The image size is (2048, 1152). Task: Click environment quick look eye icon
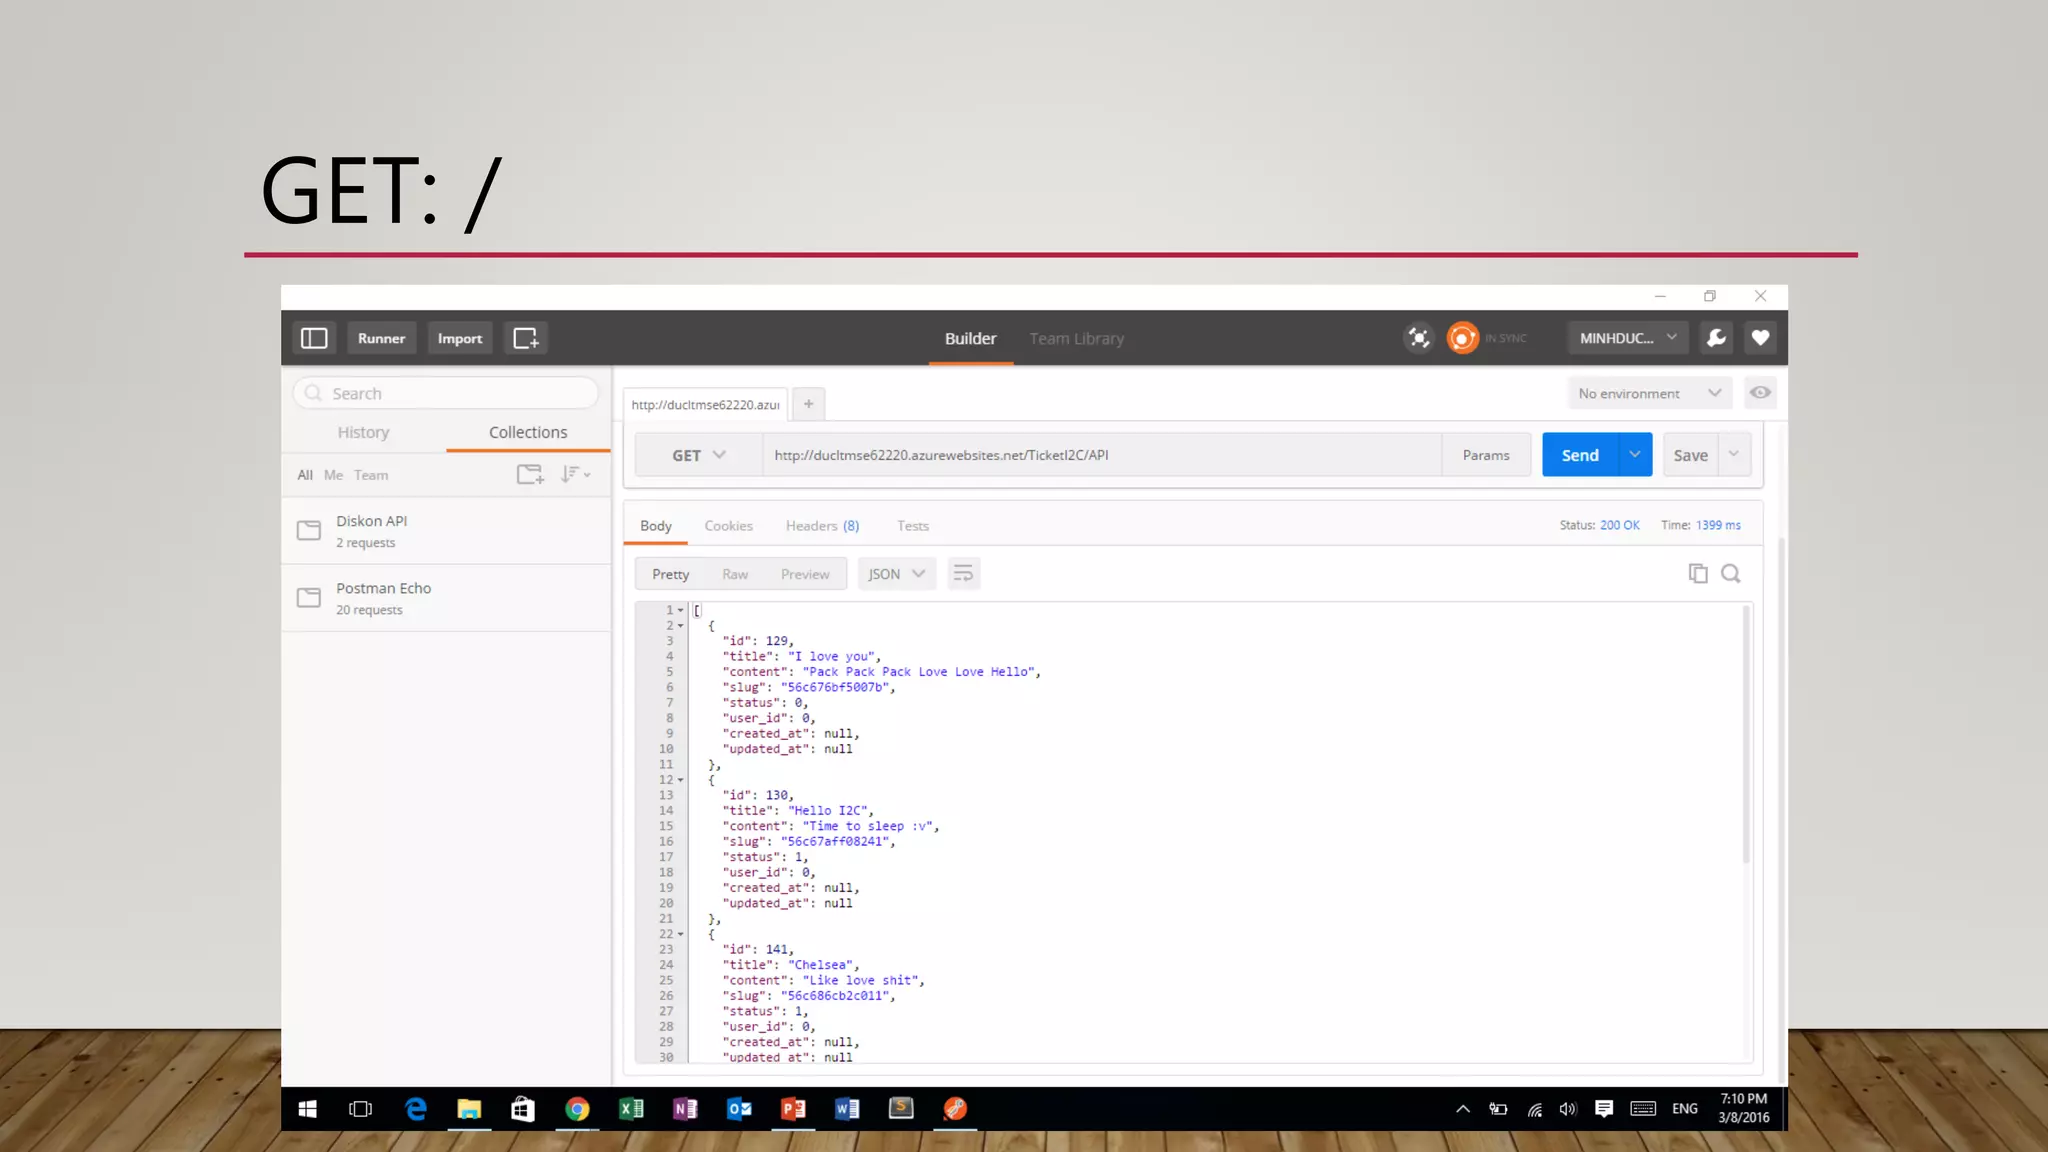click(x=1760, y=393)
